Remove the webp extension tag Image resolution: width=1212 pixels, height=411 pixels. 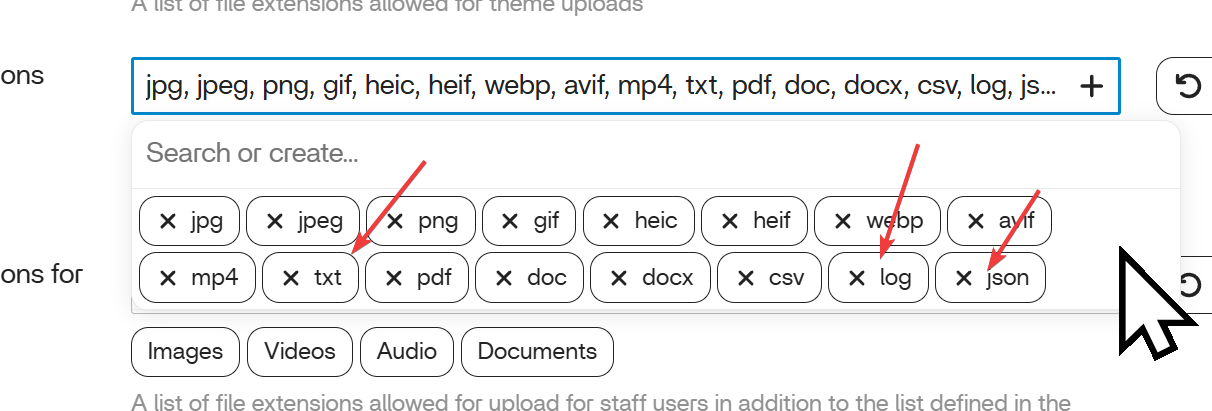click(843, 221)
